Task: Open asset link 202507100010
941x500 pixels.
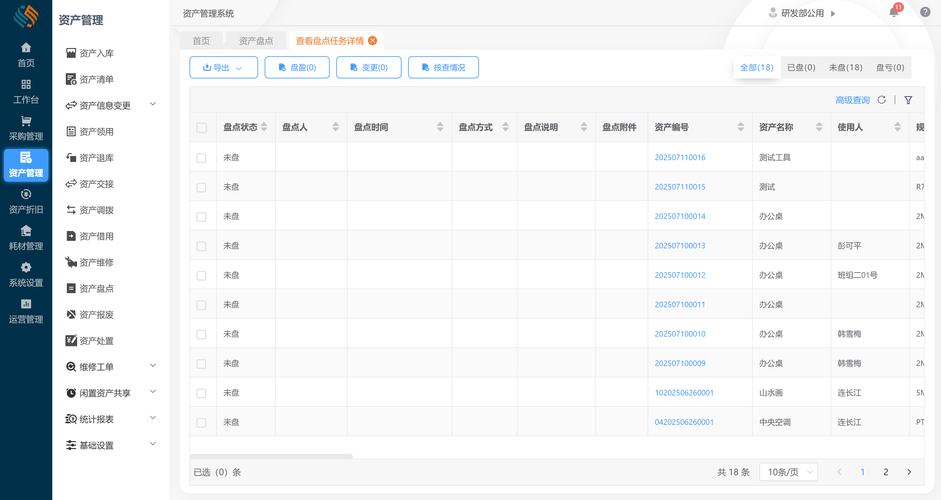Action: [680, 334]
